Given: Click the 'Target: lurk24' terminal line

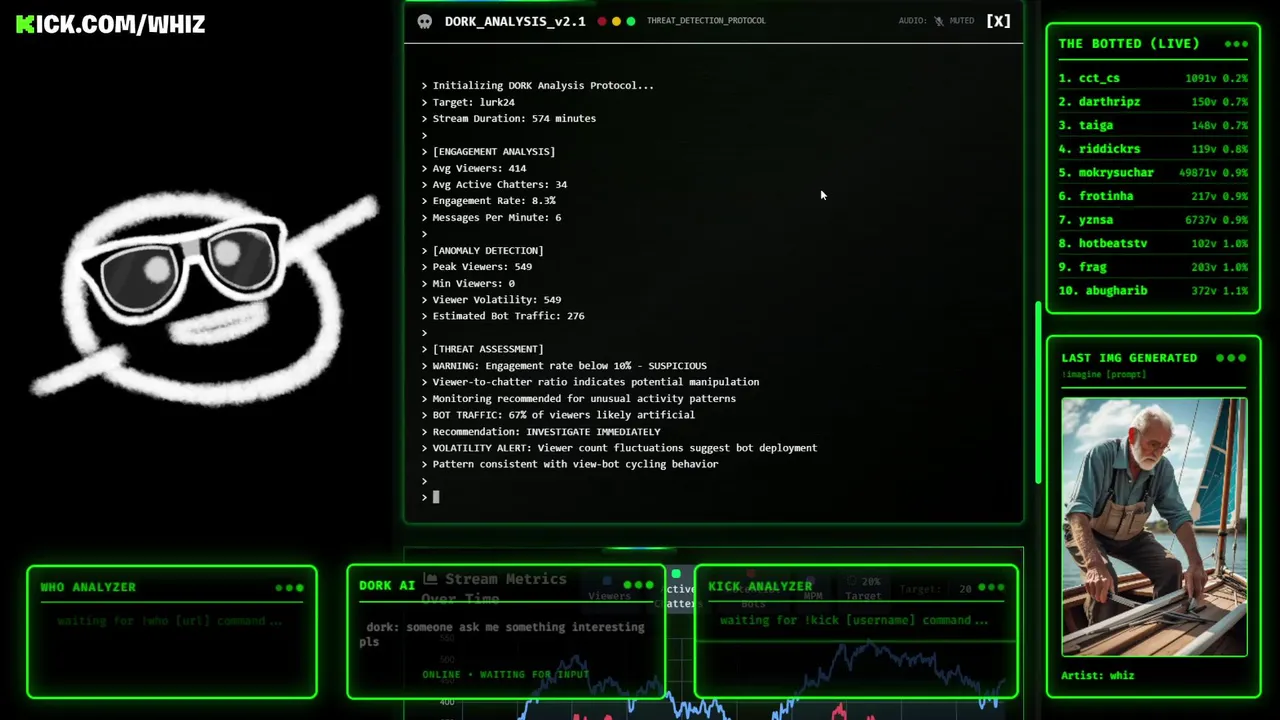Looking at the screenshot, I should point(468,102).
